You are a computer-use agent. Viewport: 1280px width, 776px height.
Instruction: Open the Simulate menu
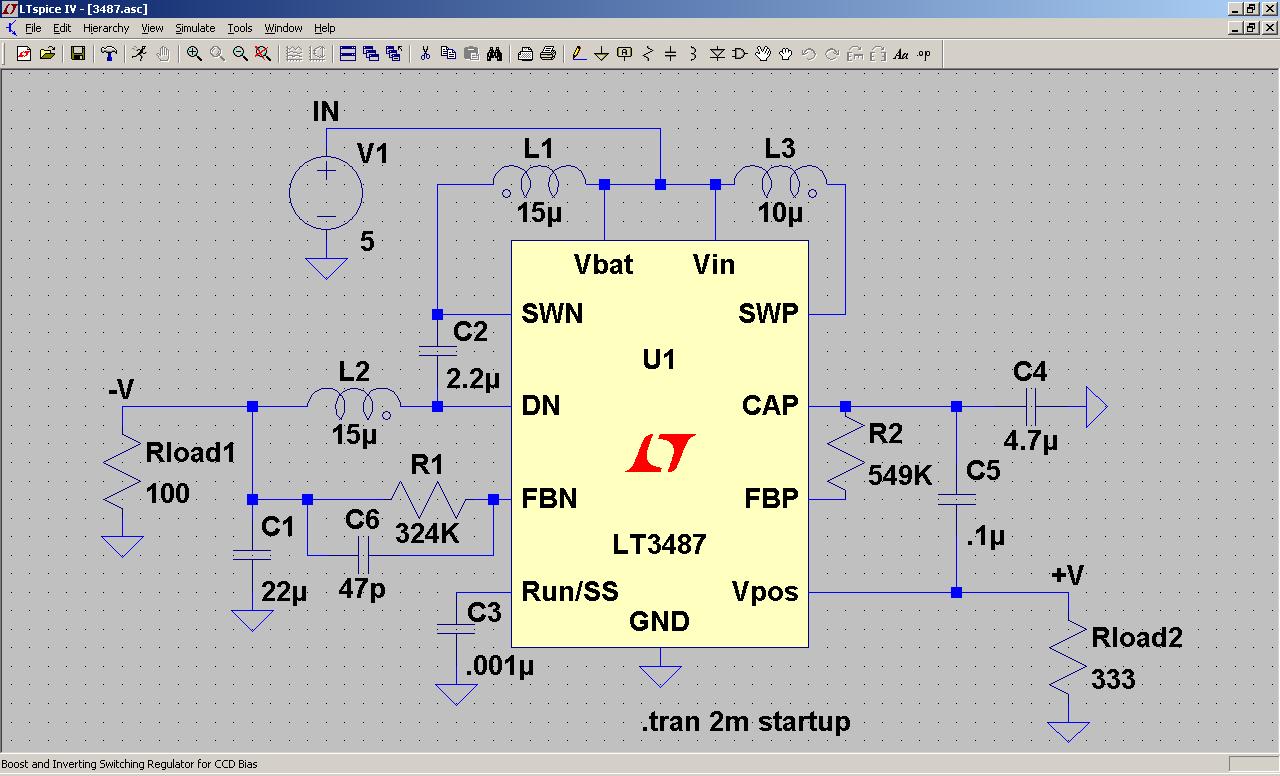(x=195, y=28)
